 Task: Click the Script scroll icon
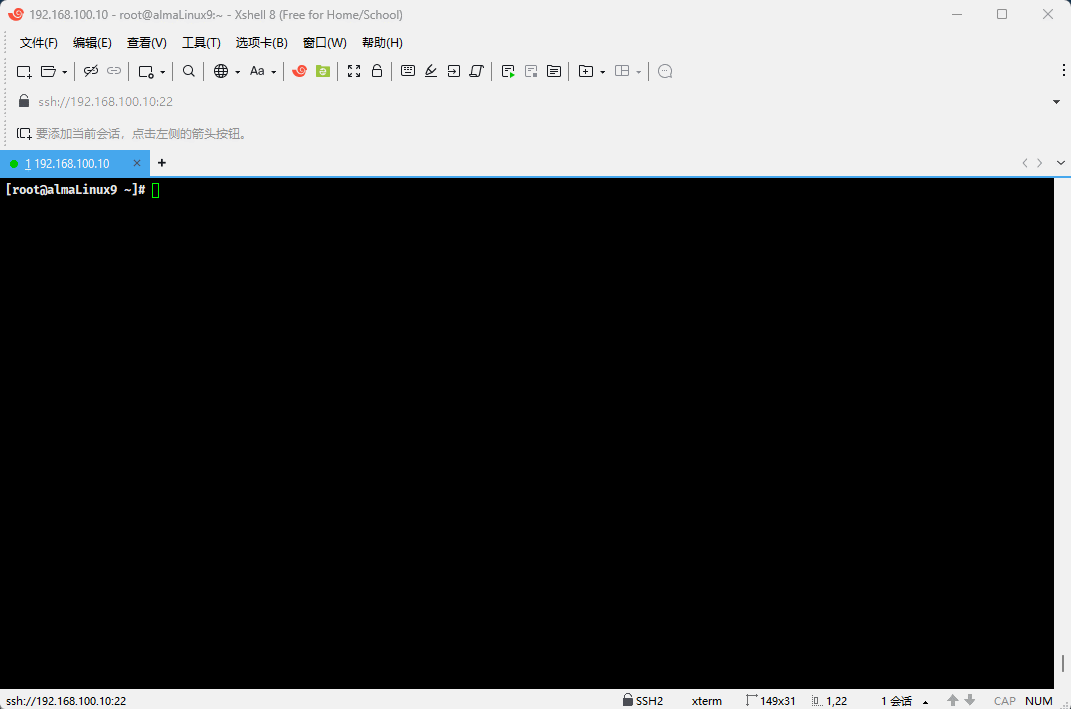pos(477,71)
